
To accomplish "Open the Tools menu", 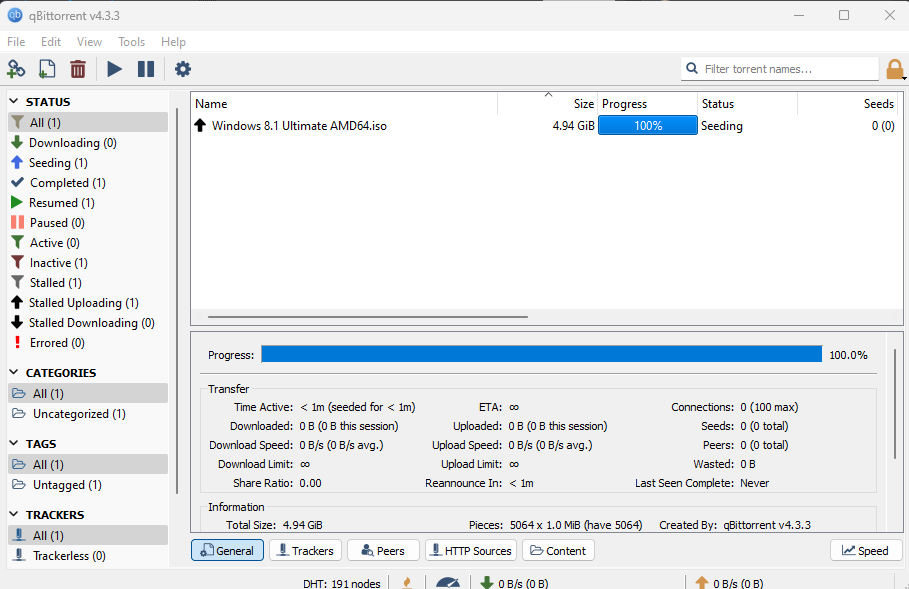I will pos(132,42).
